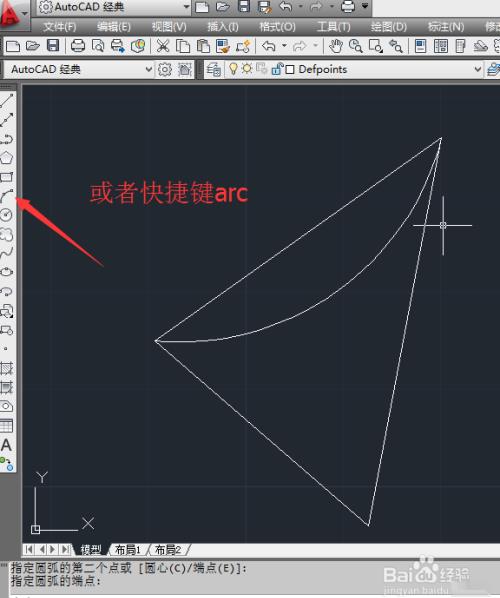Click the Publish icon in Standard toolbar
Screen dimensions: 500x598
pos(118,46)
